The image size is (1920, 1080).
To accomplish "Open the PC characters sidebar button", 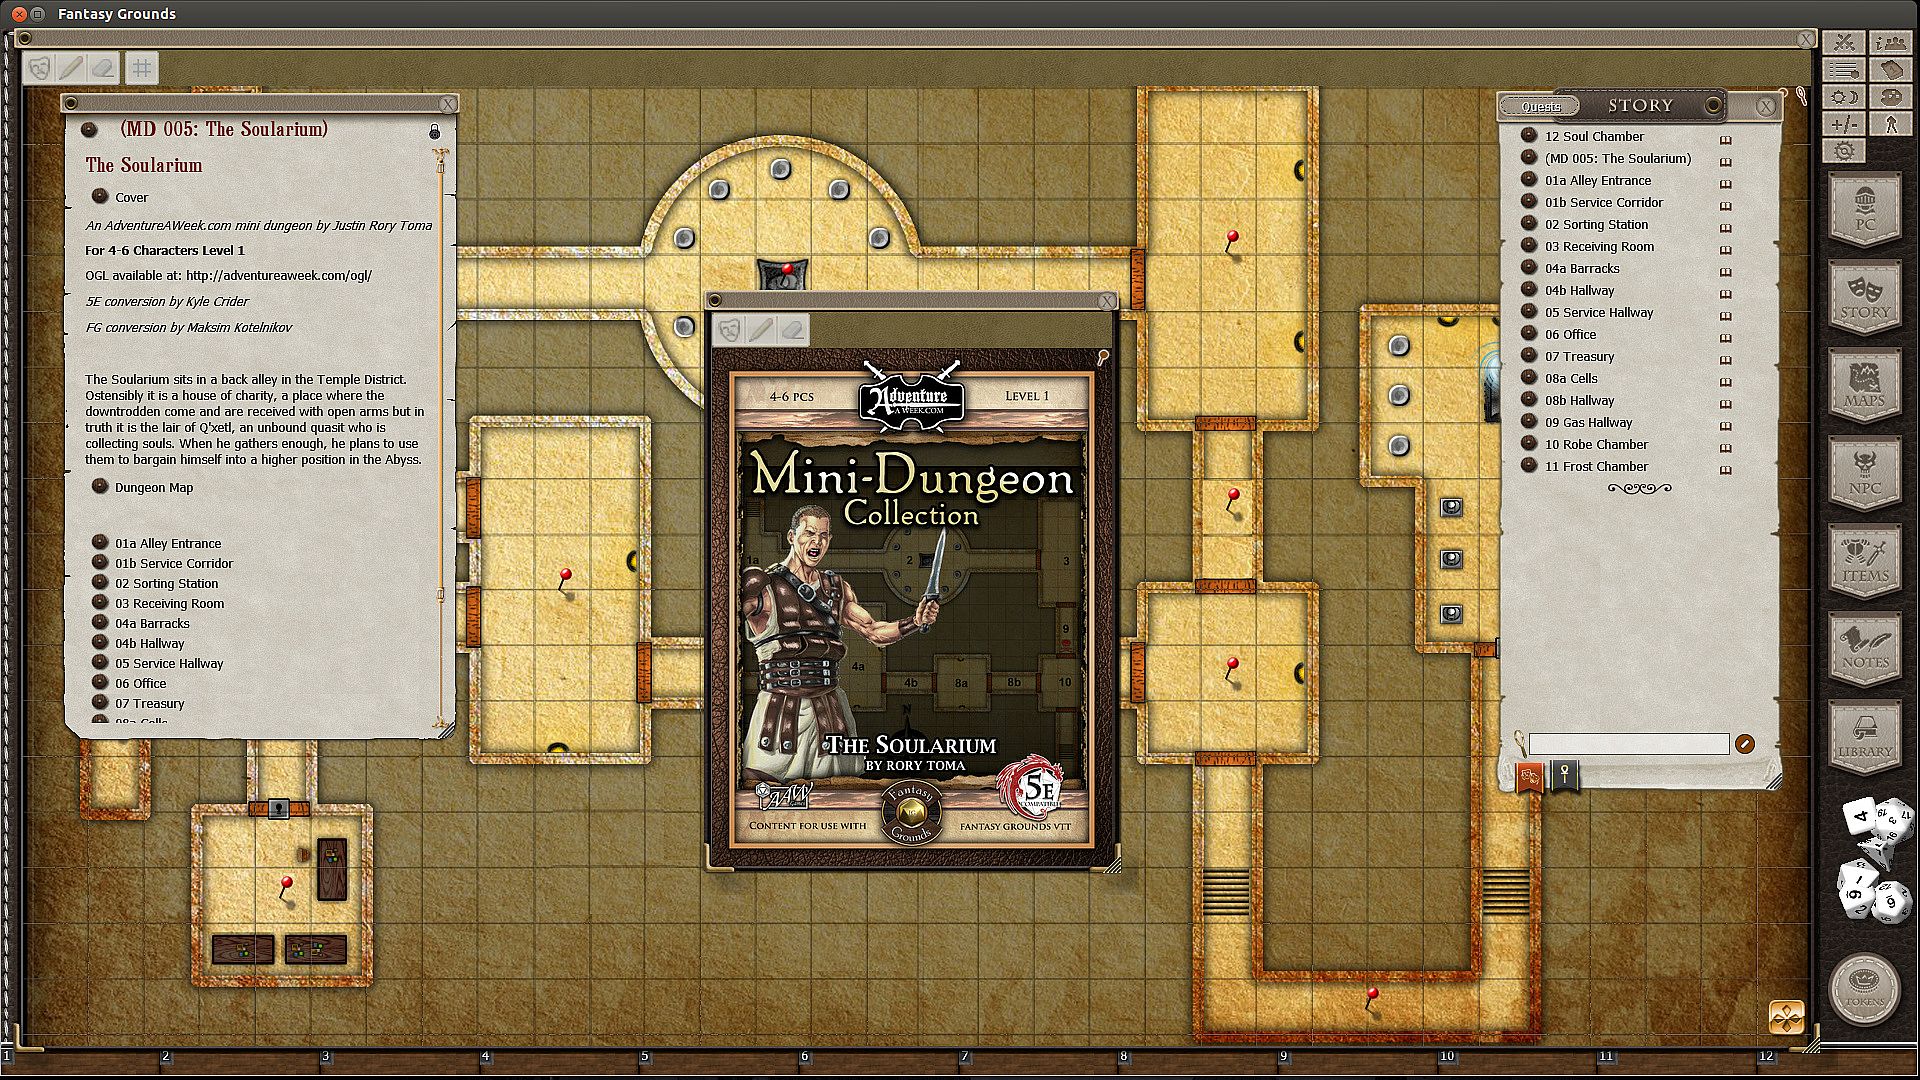I will [x=1864, y=208].
